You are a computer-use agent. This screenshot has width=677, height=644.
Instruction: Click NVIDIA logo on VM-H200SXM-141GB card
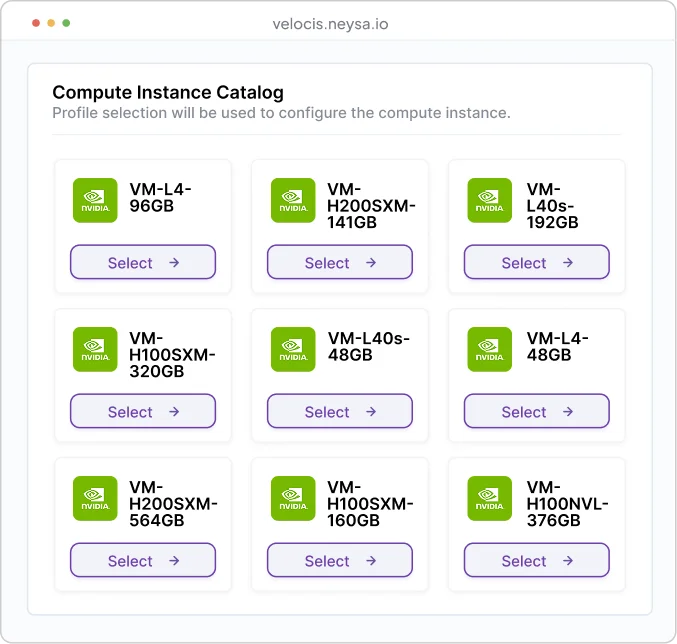293,200
